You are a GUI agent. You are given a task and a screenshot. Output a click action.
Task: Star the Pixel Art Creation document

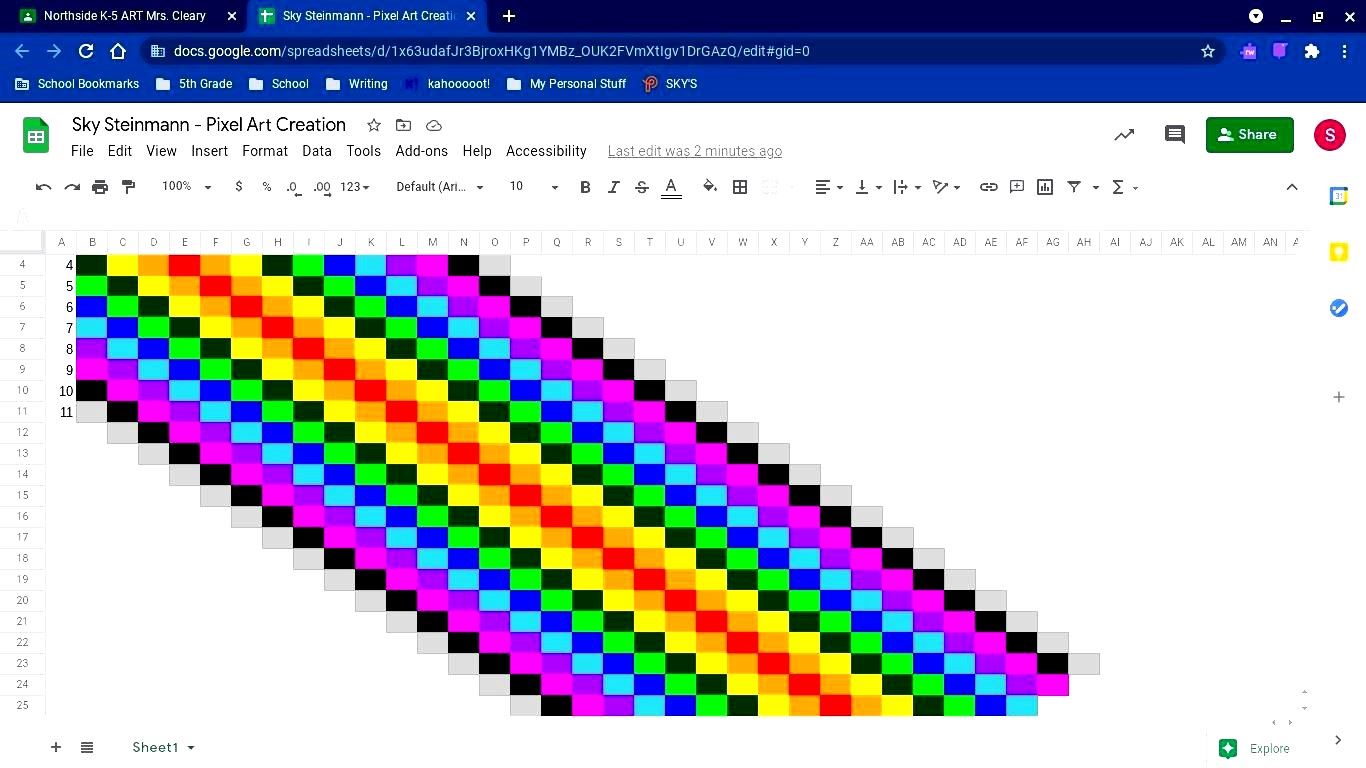(374, 125)
